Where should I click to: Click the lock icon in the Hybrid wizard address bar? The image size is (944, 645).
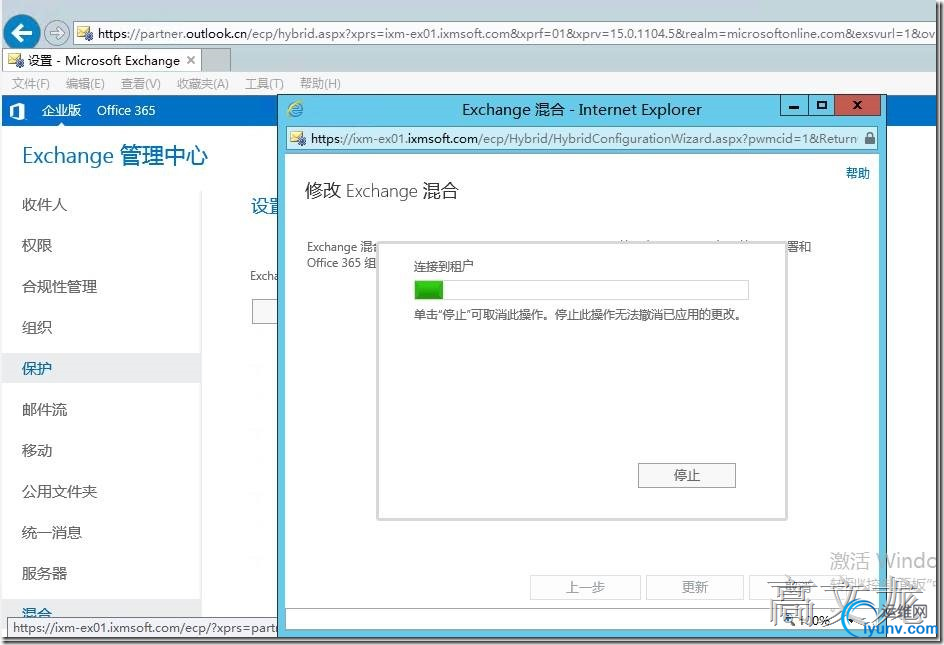(x=869, y=139)
